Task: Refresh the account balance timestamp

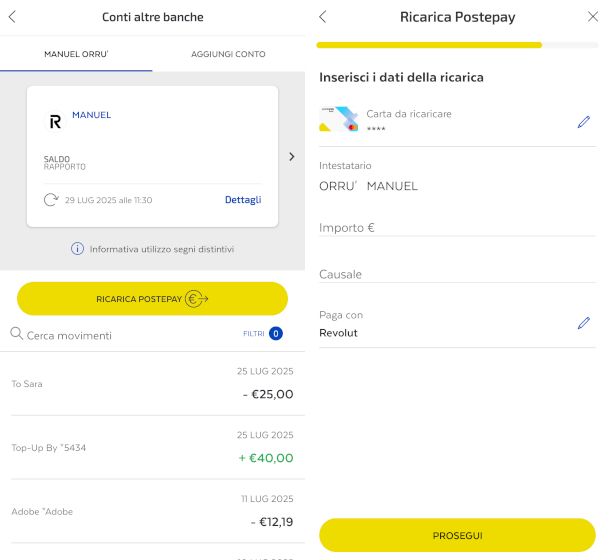Action: coord(51,200)
